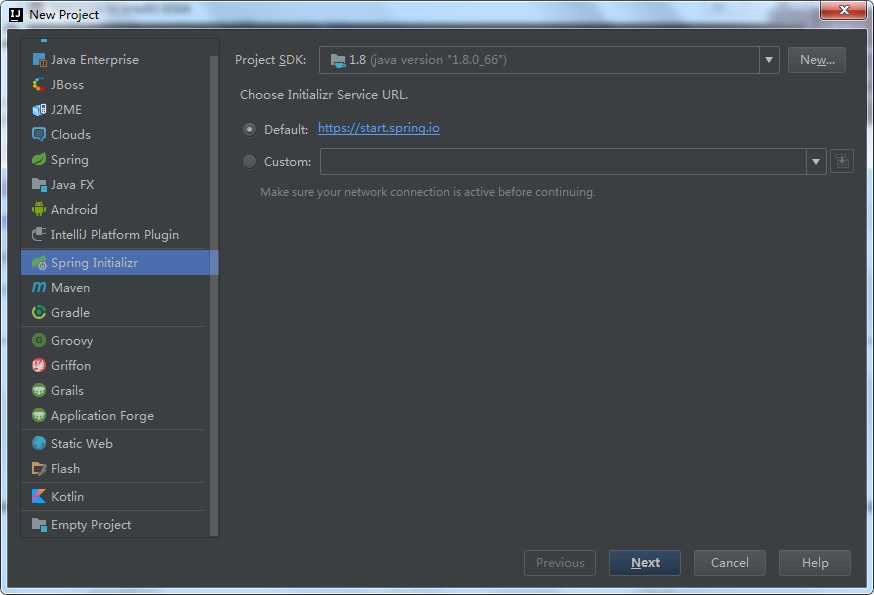Click the Grails icon
The image size is (874, 595).
(x=39, y=390)
